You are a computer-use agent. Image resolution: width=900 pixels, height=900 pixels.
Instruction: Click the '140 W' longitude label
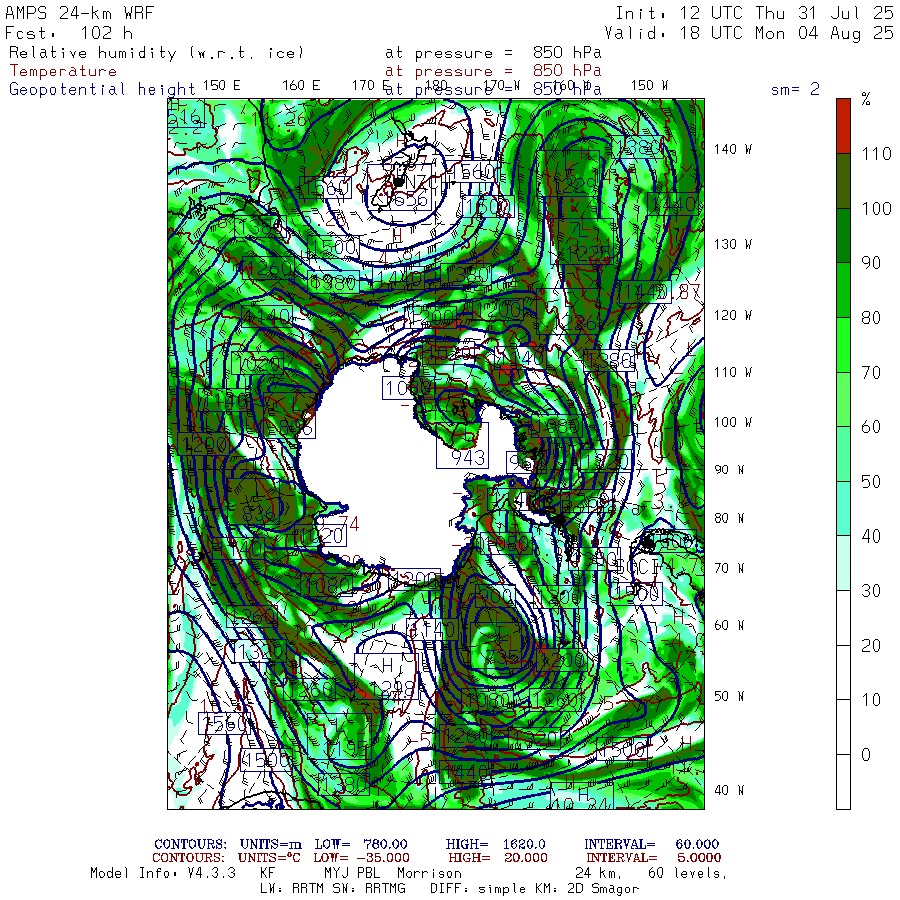click(x=733, y=150)
